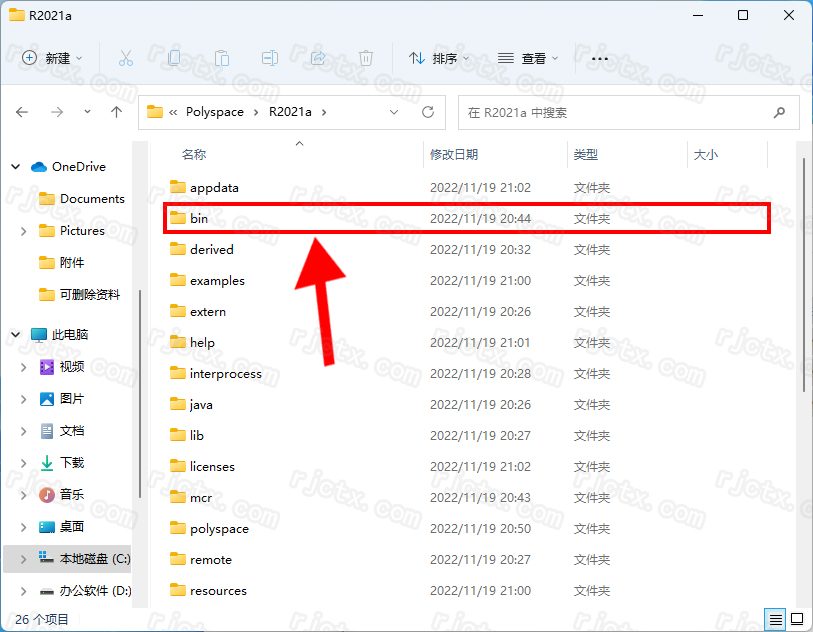Screen dimensions: 813x632
Task: Refresh the current folder view
Action: click(x=428, y=112)
